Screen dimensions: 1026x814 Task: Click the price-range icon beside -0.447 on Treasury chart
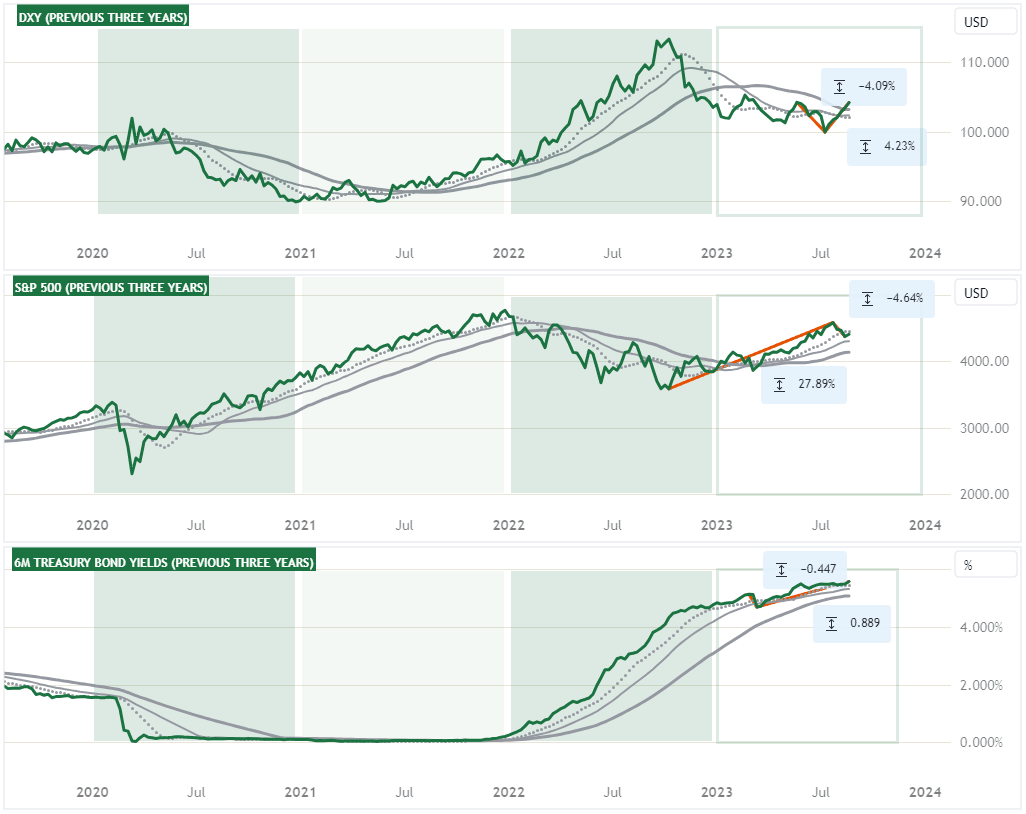(782, 569)
